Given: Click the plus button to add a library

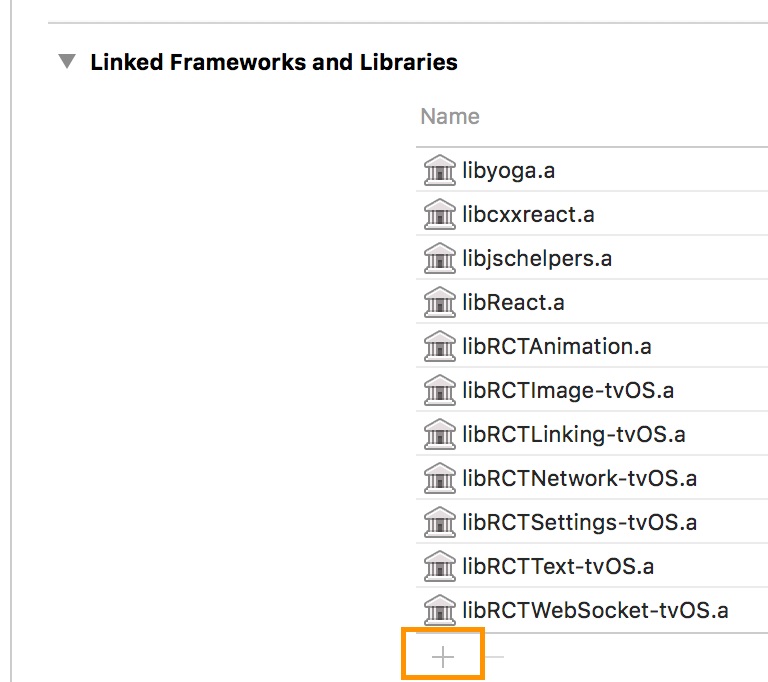Looking at the screenshot, I should click(x=443, y=657).
